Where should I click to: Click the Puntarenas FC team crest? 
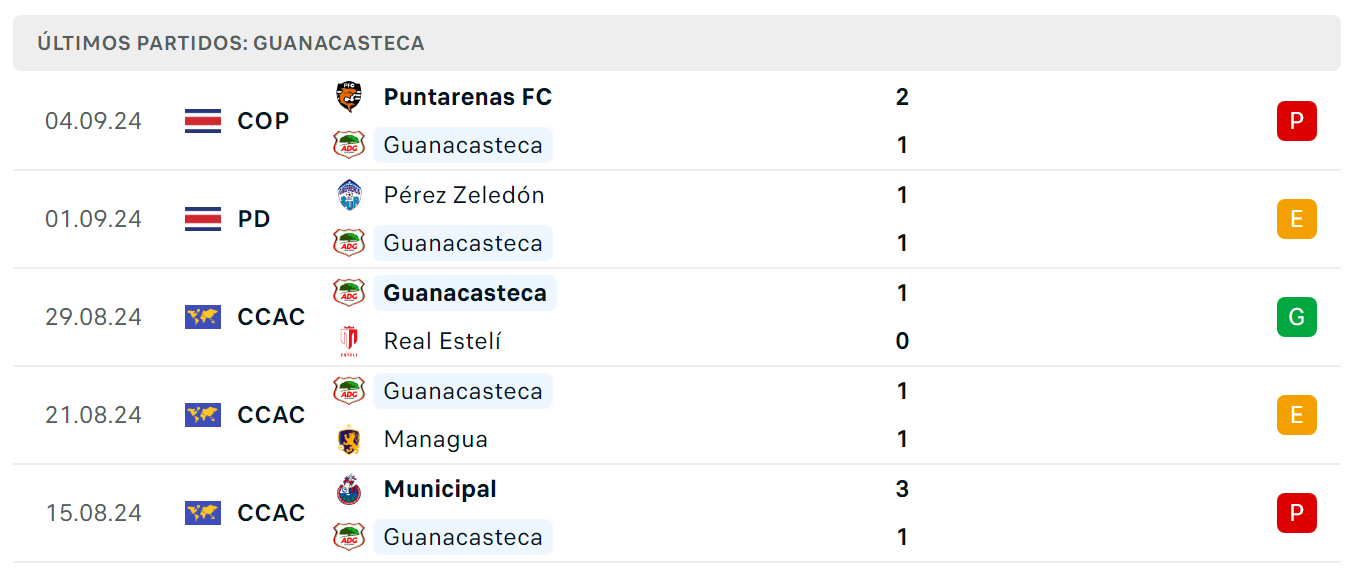349,97
